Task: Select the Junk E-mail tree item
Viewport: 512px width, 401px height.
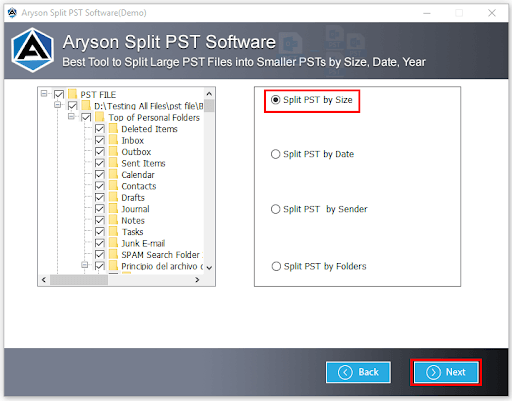Action: (x=143, y=244)
